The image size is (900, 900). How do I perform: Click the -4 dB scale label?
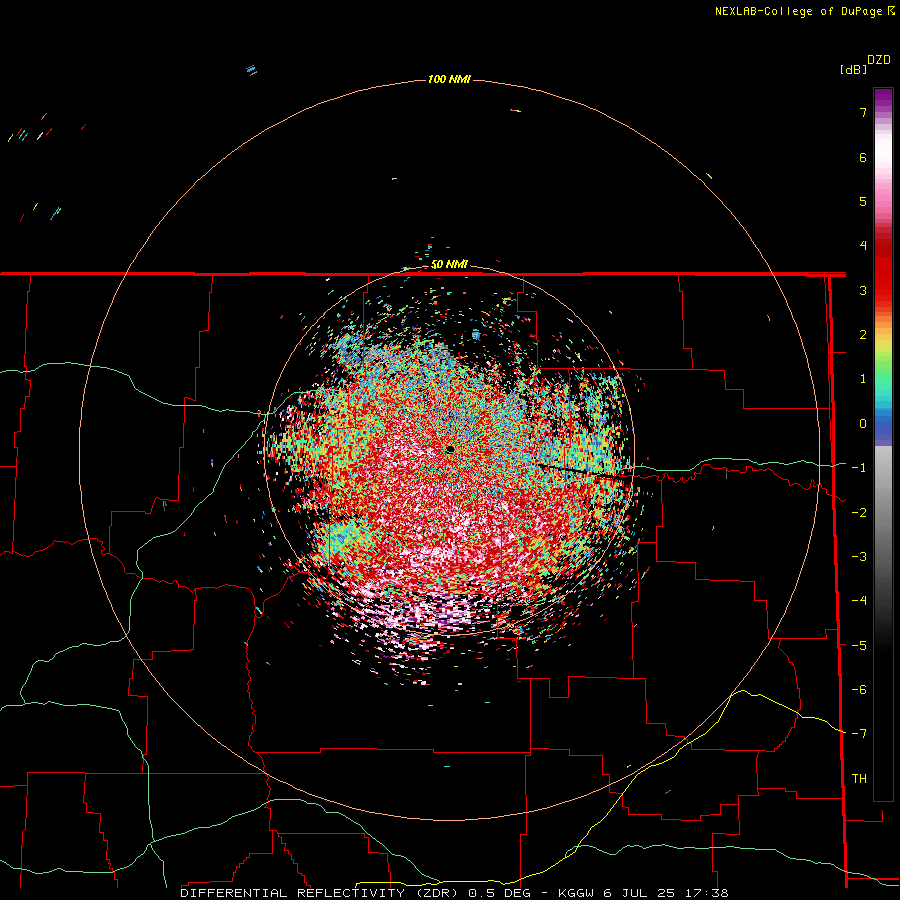[x=859, y=601]
